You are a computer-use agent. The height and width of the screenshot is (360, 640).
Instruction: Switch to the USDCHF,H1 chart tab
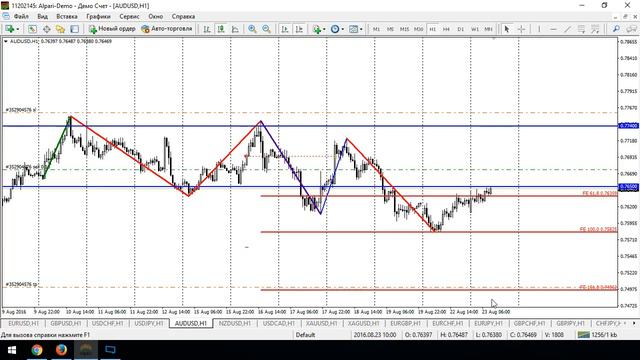(107, 323)
